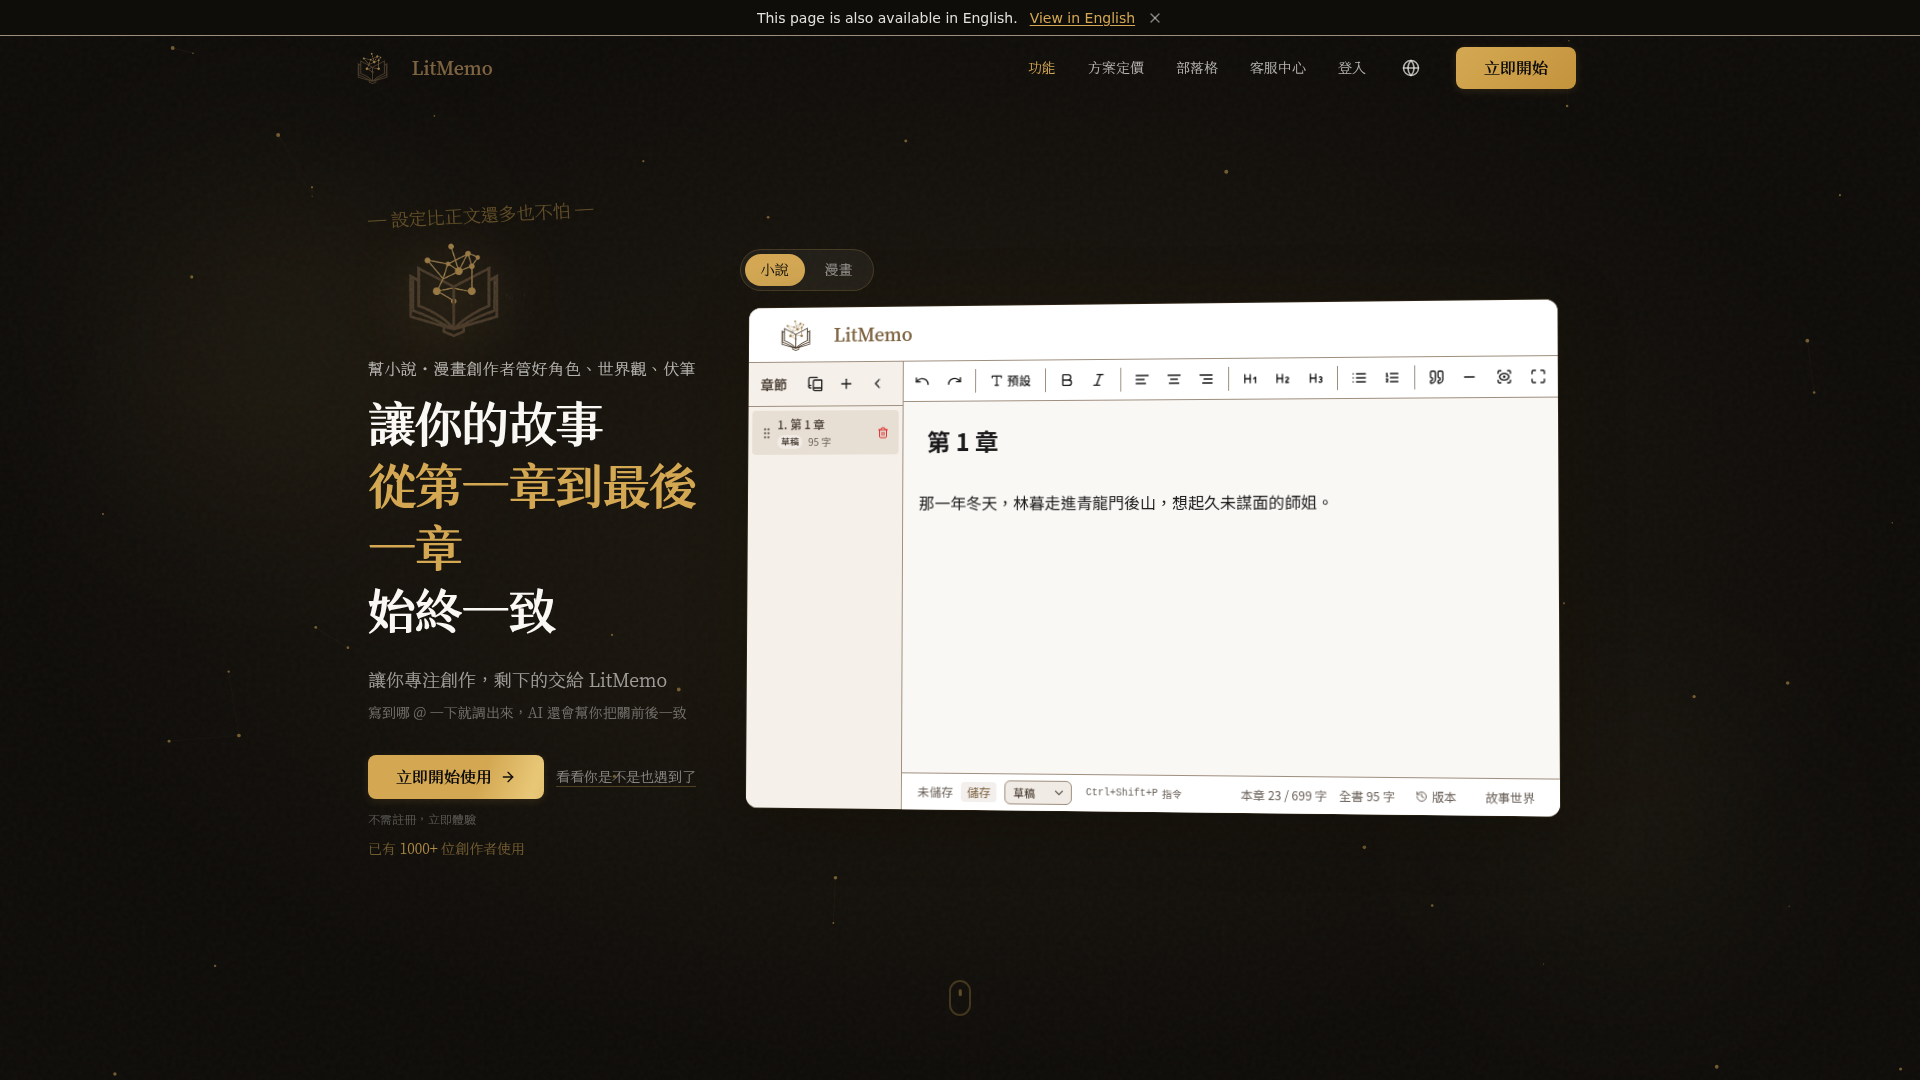Open 故事世界 panel
This screenshot has height=1080, width=1920.
point(1510,798)
